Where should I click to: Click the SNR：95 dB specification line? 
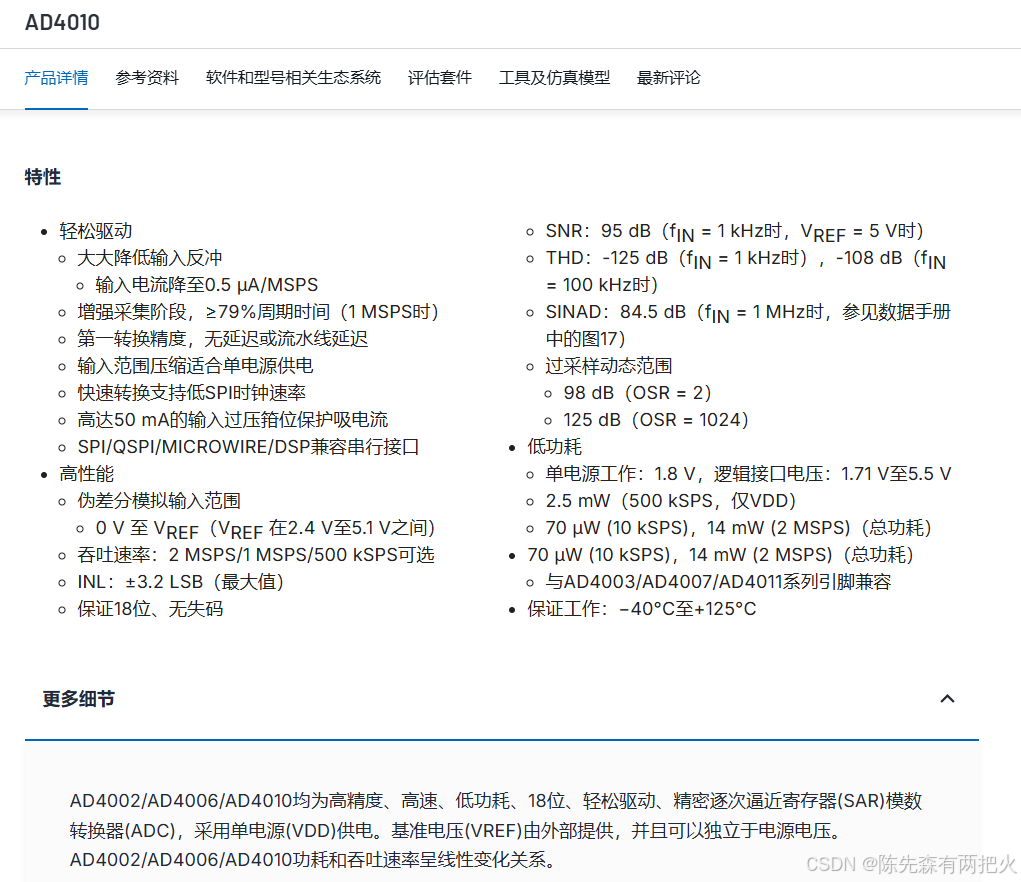click(x=734, y=232)
